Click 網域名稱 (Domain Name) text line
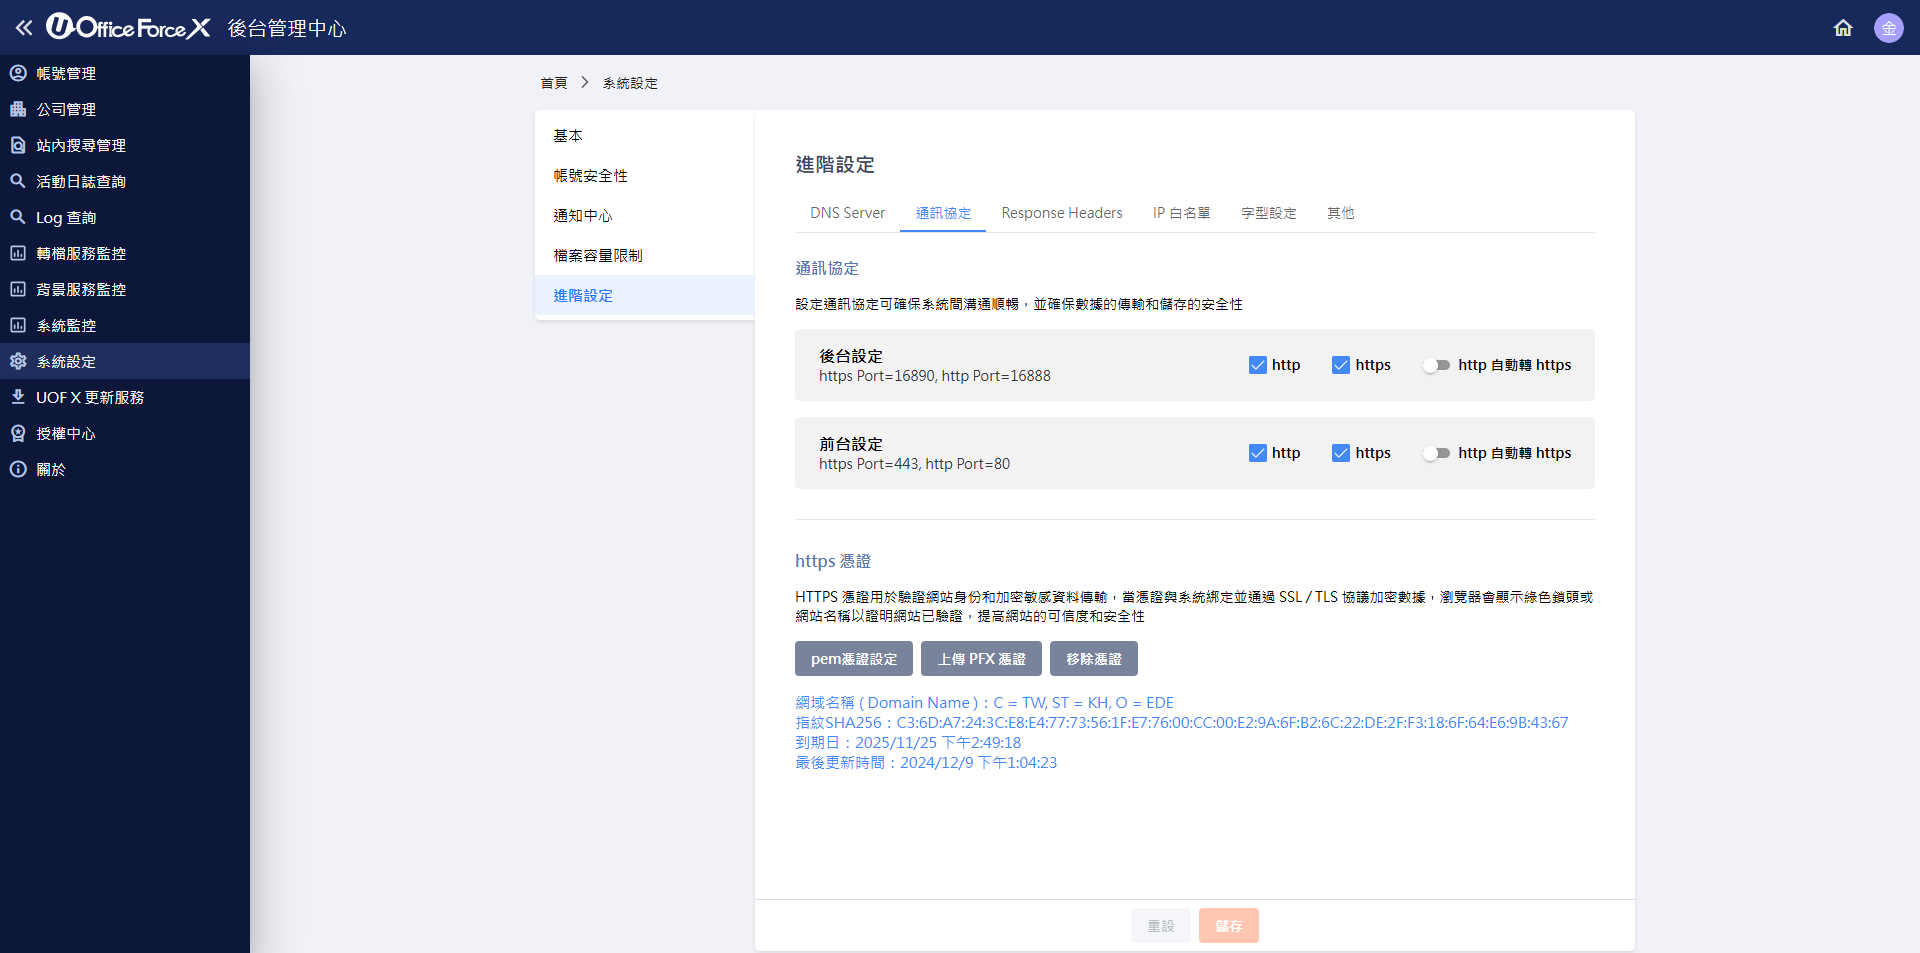 point(984,702)
